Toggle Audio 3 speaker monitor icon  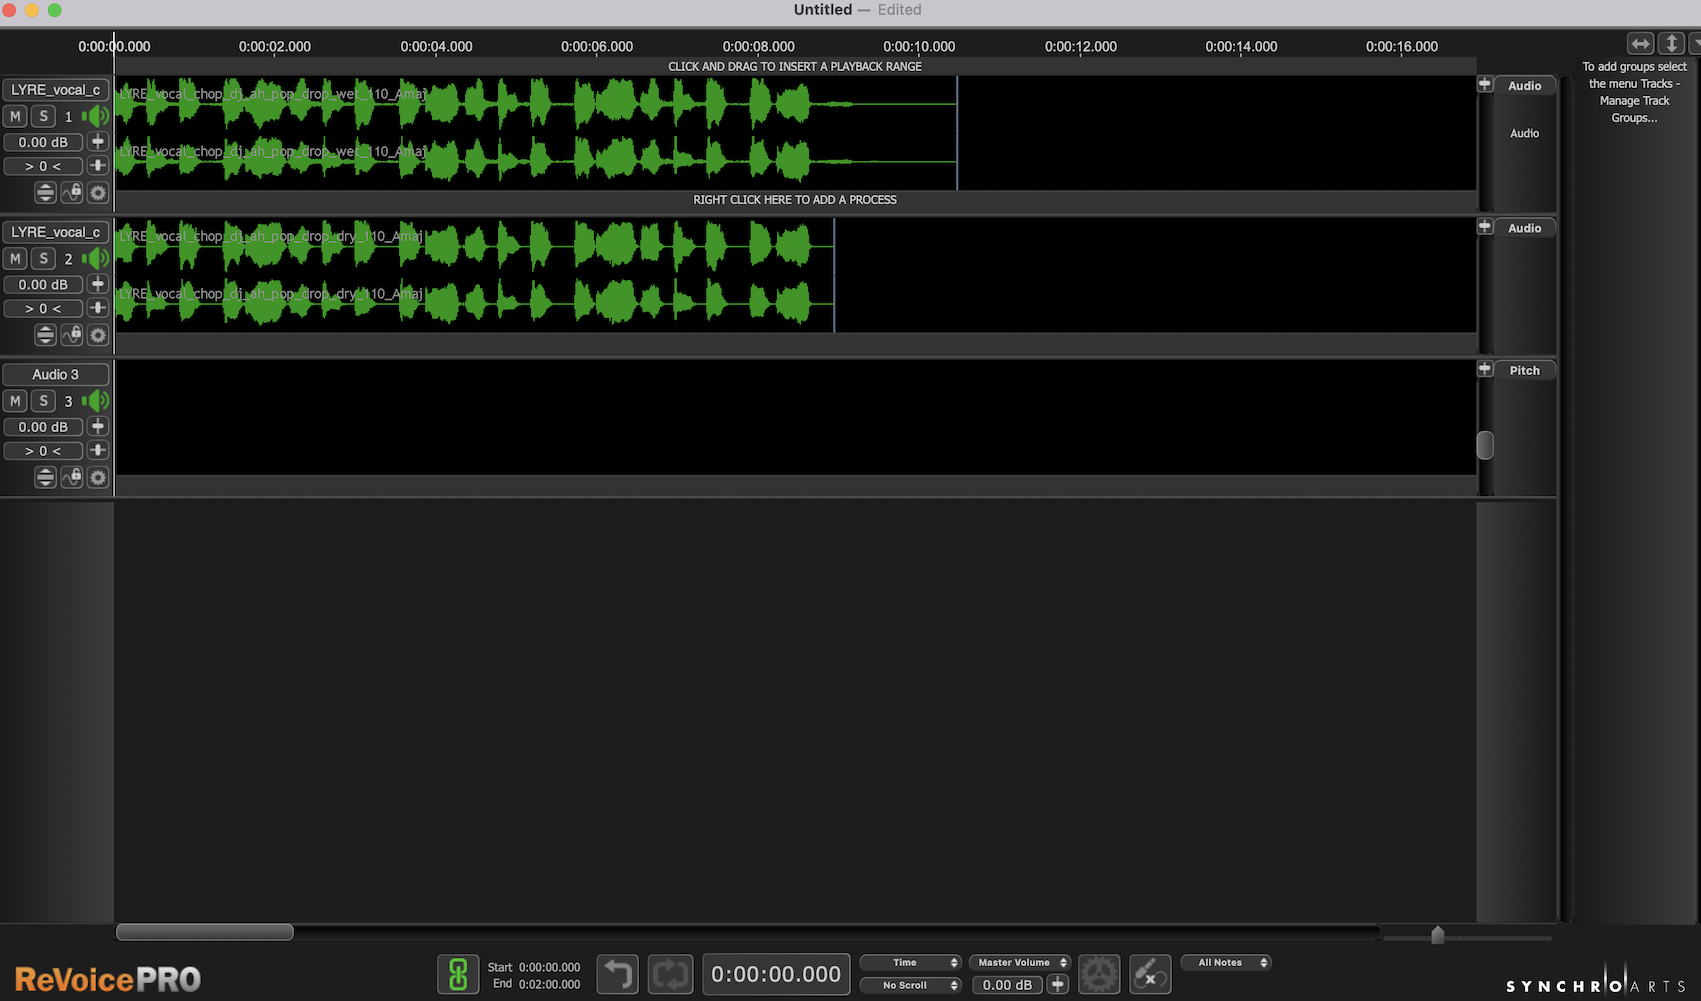(x=96, y=401)
